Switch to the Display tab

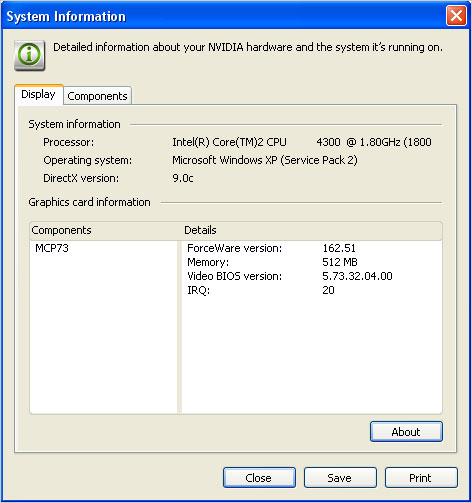[x=39, y=94]
